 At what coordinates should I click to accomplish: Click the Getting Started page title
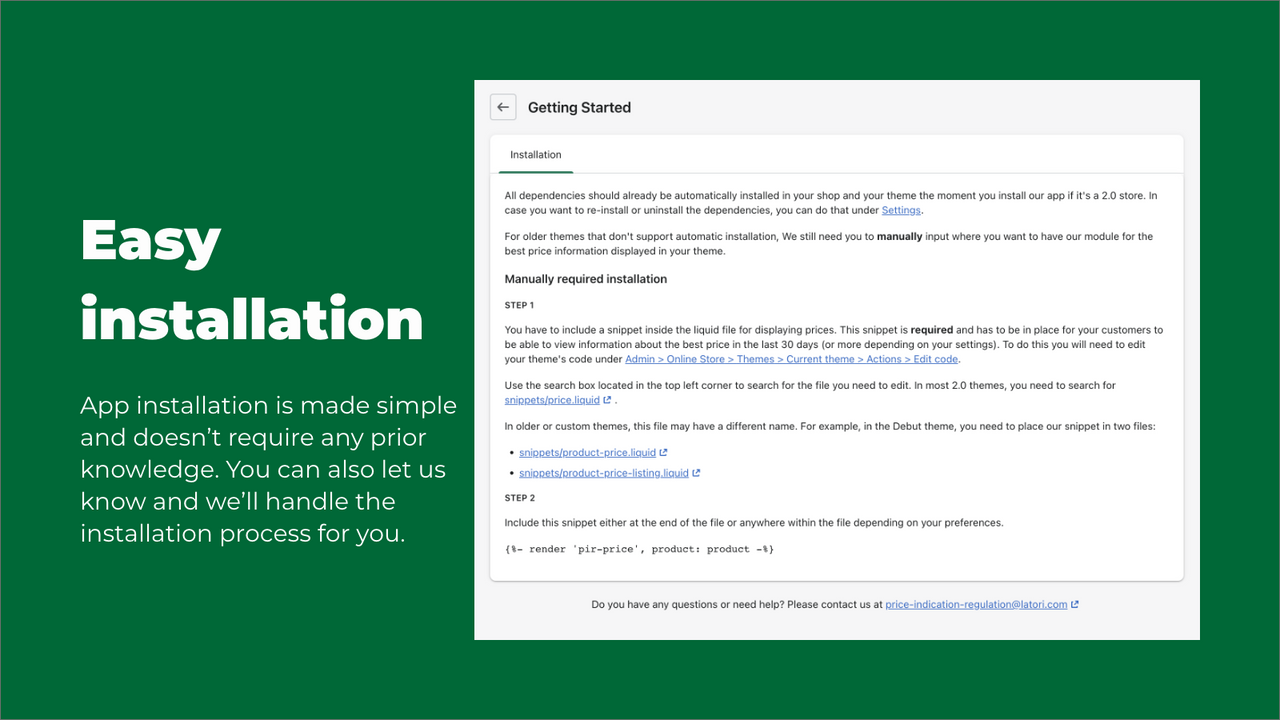click(579, 107)
